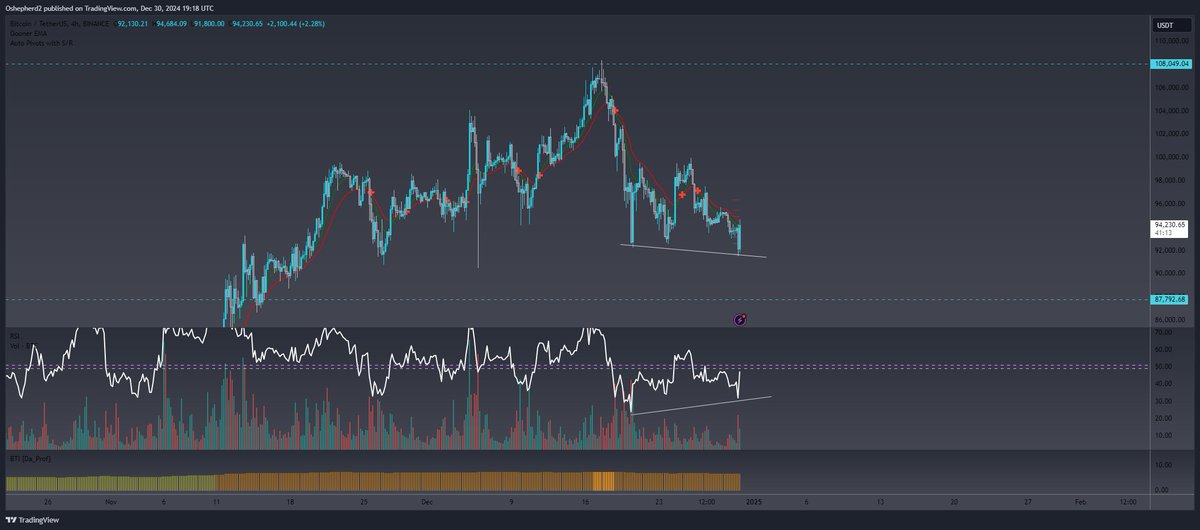The height and width of the screenshot is (530, 1200).
Task: Select the BTI [Da_Prof] indicator label
Action: point(29,458)
